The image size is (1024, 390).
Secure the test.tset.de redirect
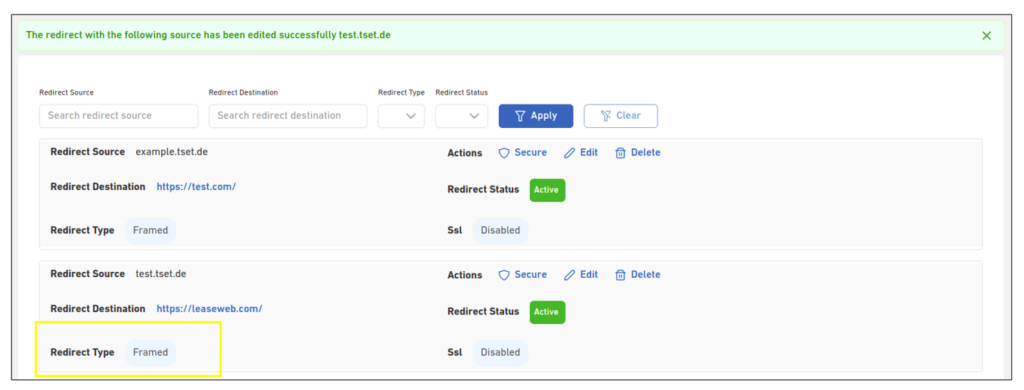(x=522, y=274)
